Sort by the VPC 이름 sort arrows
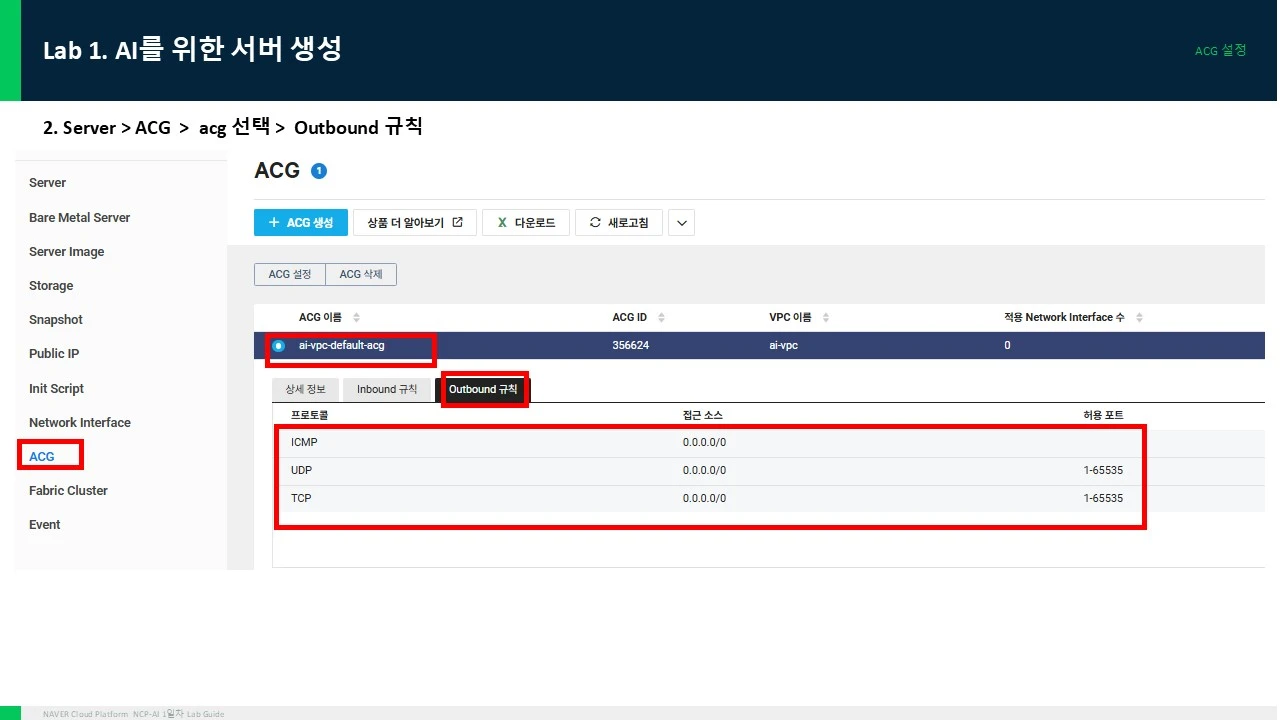Viewport: 1280px width, 720px height. point(826,317)
